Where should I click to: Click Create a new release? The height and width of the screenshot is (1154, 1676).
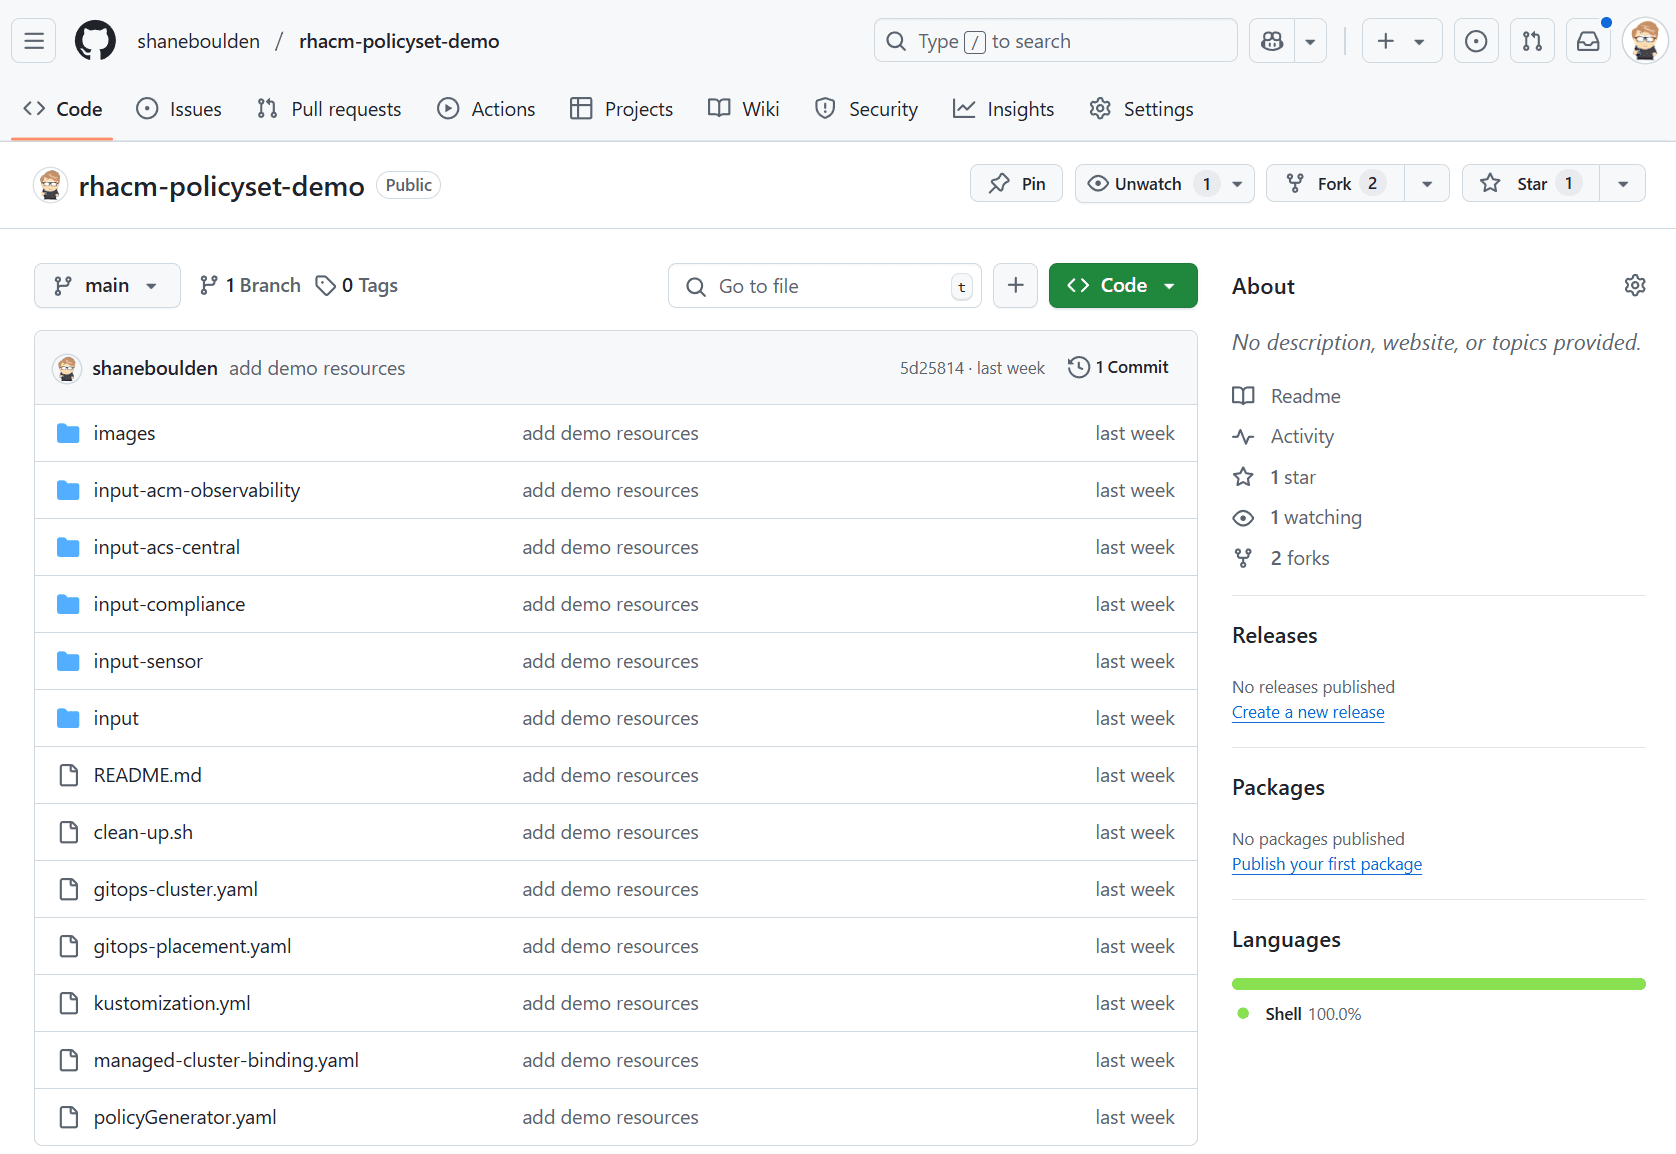click(x=1308, y=712)
